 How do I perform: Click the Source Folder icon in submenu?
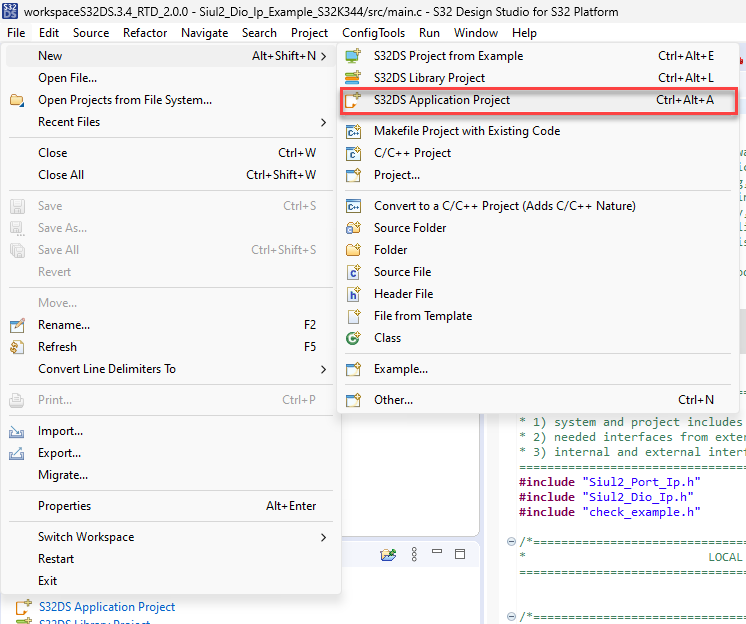(x=352, y=228)
